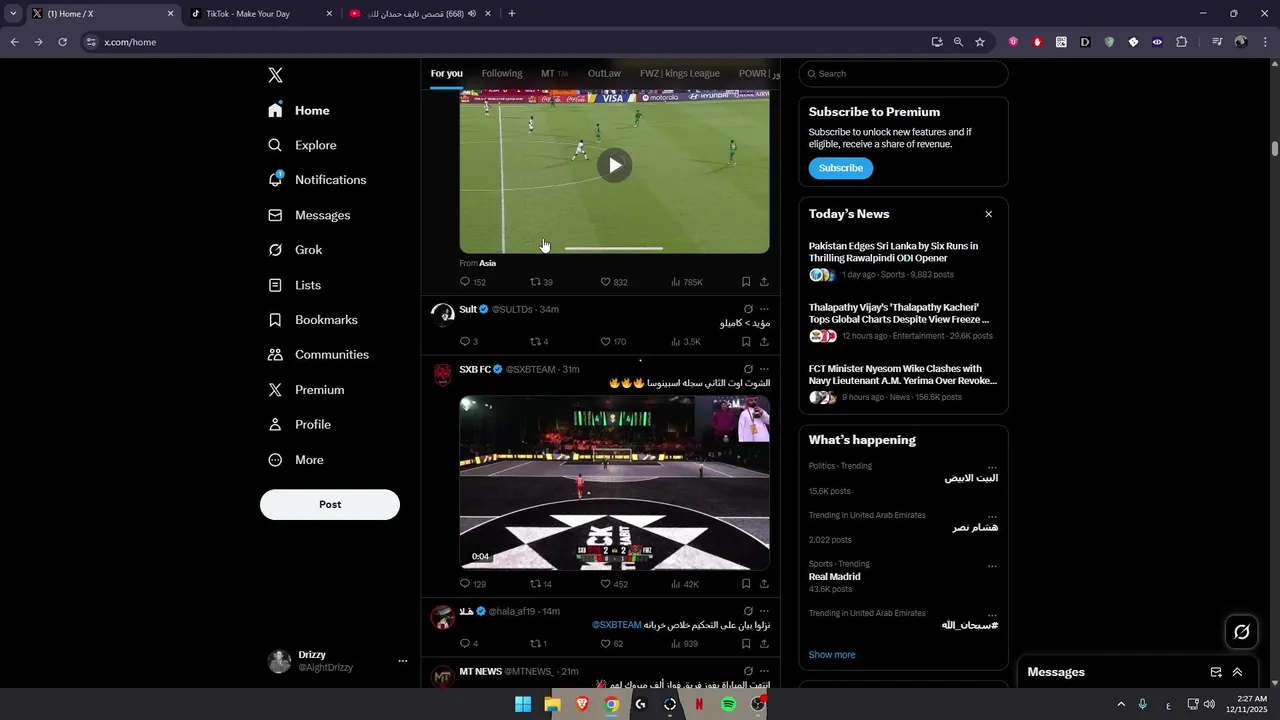
Task: Bookmark the SXB FC post
Action: [746, 584]
